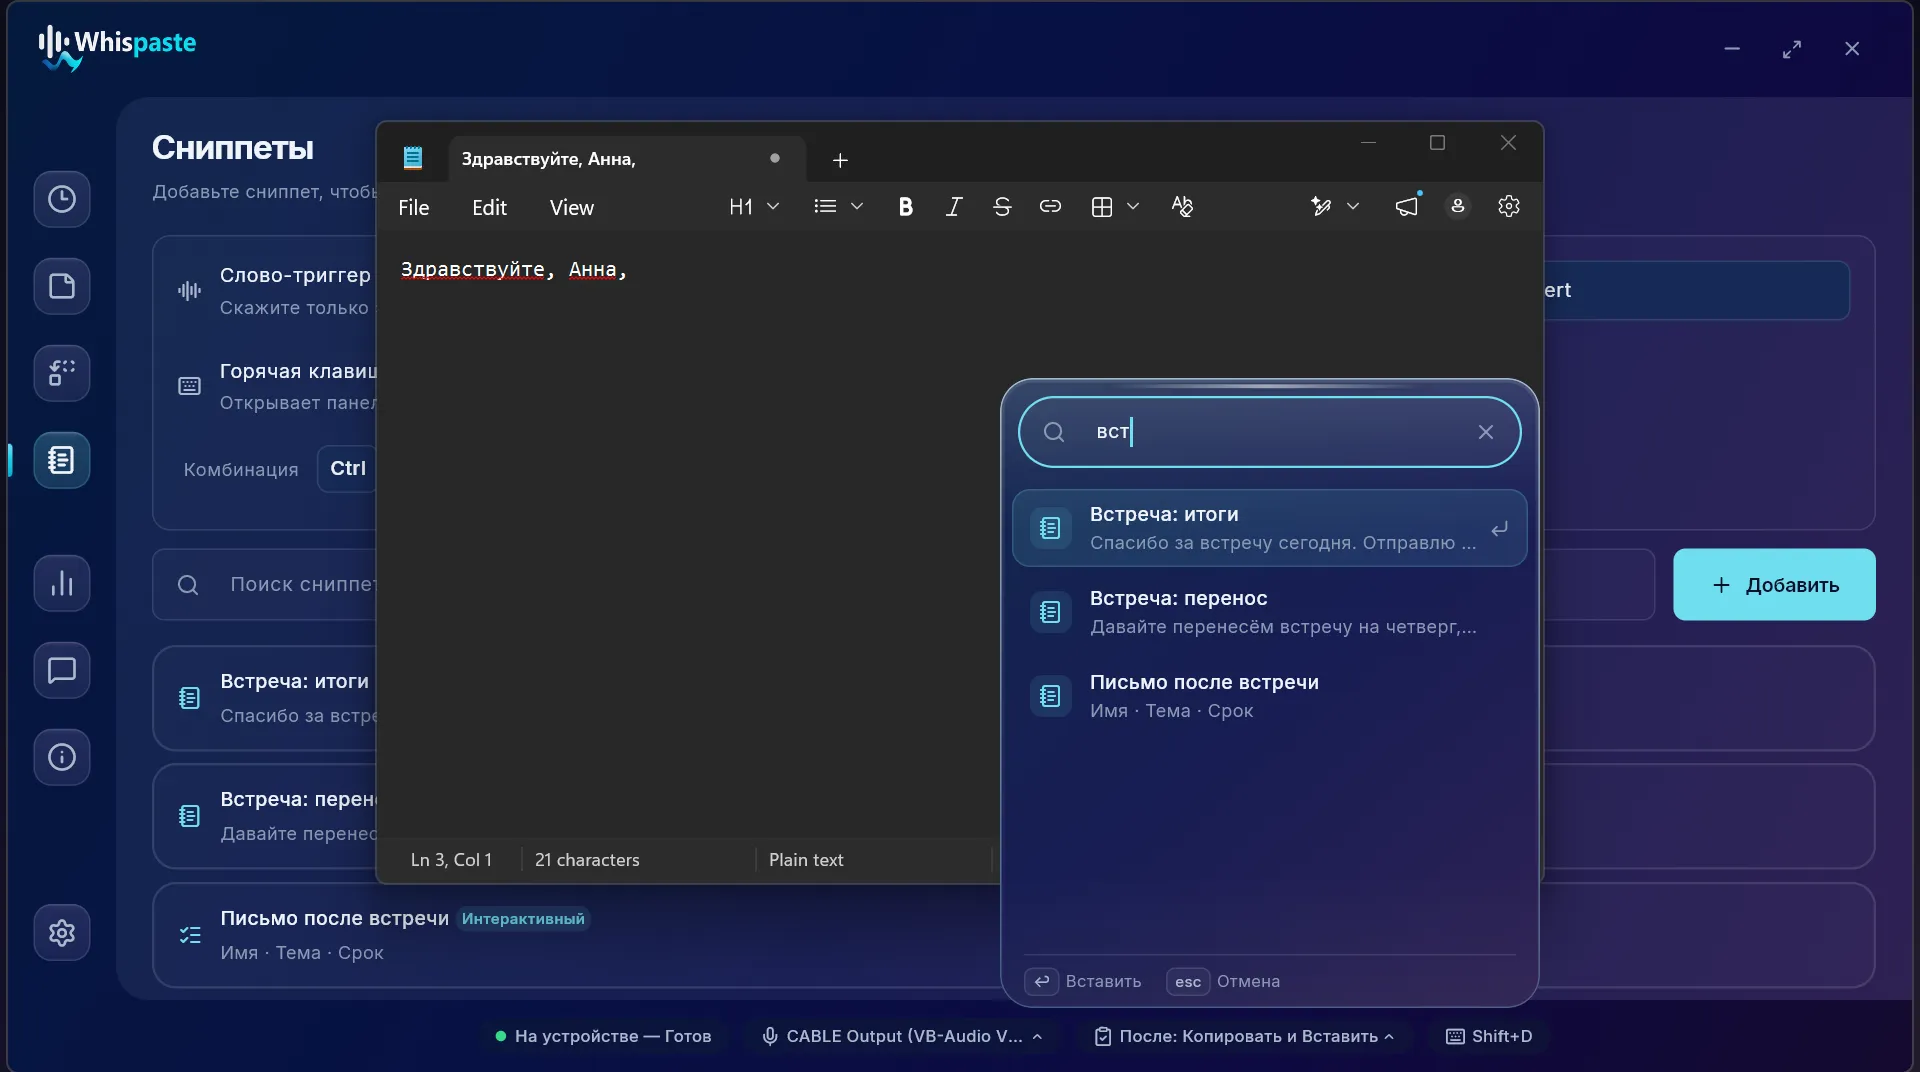Open the statistics bar-chart icon in sidebar
The image size is (1920, 1072).
(x=62, y=583)
